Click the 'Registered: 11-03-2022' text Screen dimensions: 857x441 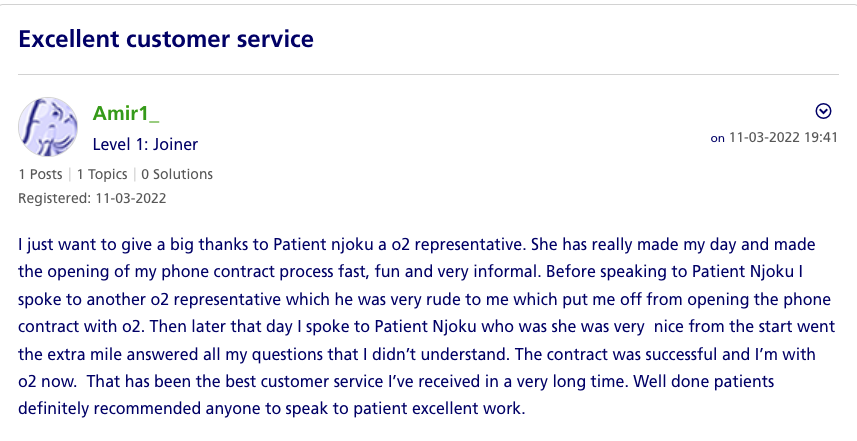92,198
